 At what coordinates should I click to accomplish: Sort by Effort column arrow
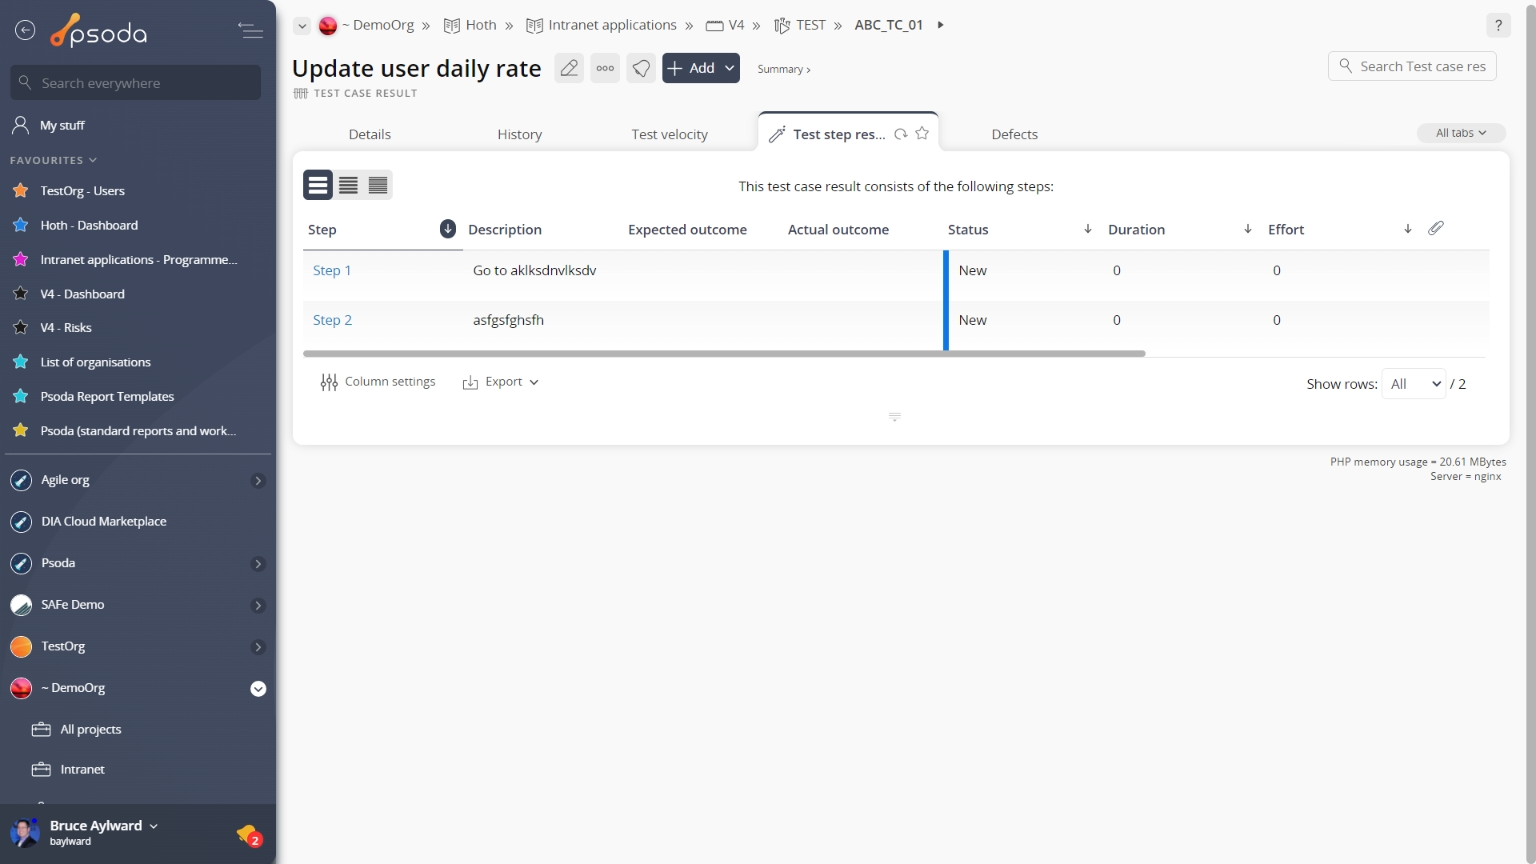tap(1408, 229)
